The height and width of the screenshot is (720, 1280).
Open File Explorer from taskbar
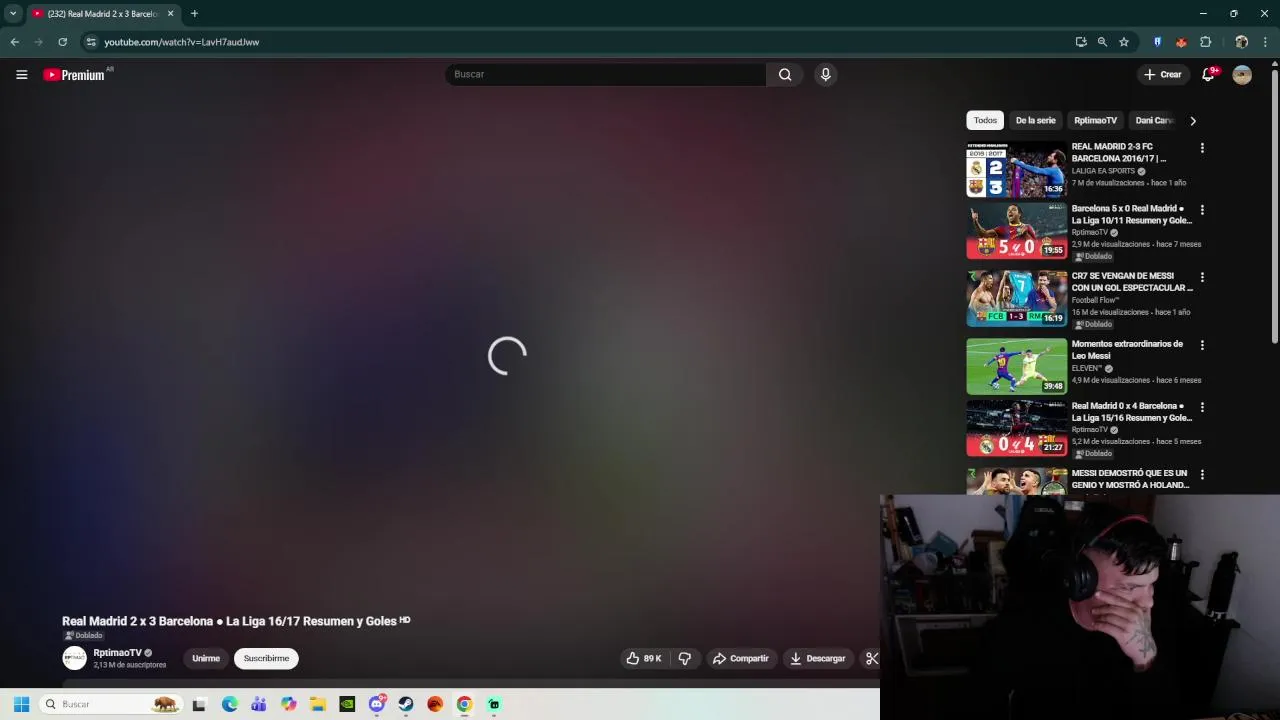(317, 704)
